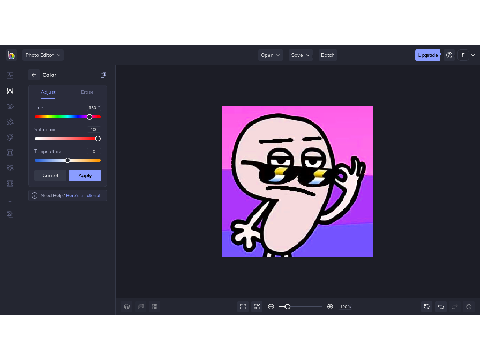The width and height of the screenshot is (480, 360).
Task: Click the fit-to-screen icon
Action: tap(243, 306)
